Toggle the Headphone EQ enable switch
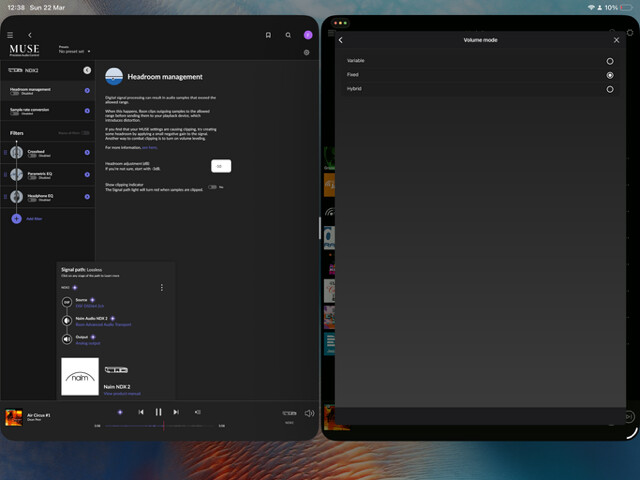This screenshot has width=640, height=480. click(x=32, y=200)
